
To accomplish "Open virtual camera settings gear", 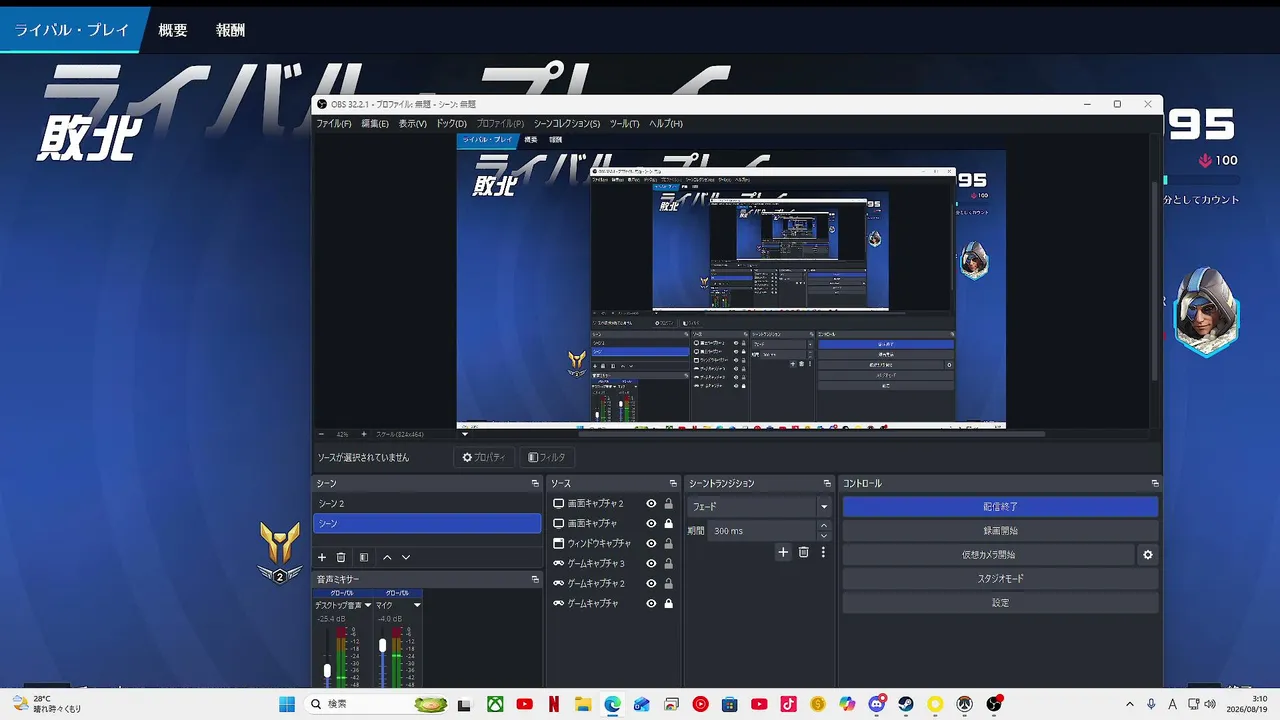I will [x=1148, y=555].
